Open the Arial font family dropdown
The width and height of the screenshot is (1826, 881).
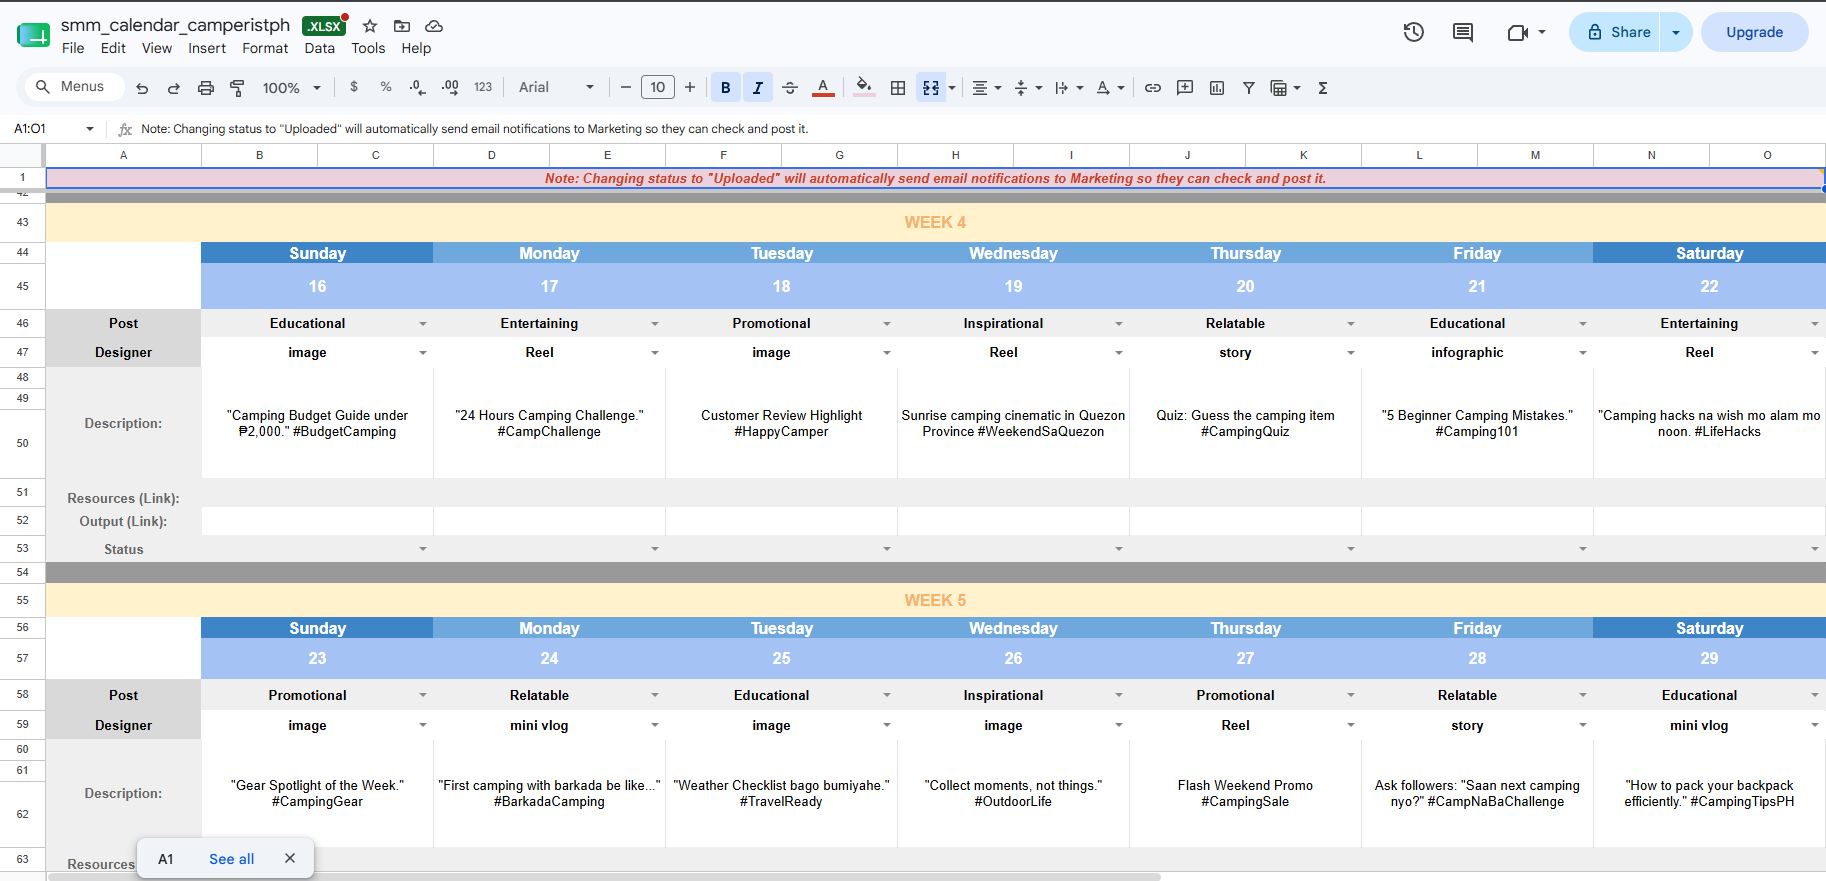tap(556, 88)
